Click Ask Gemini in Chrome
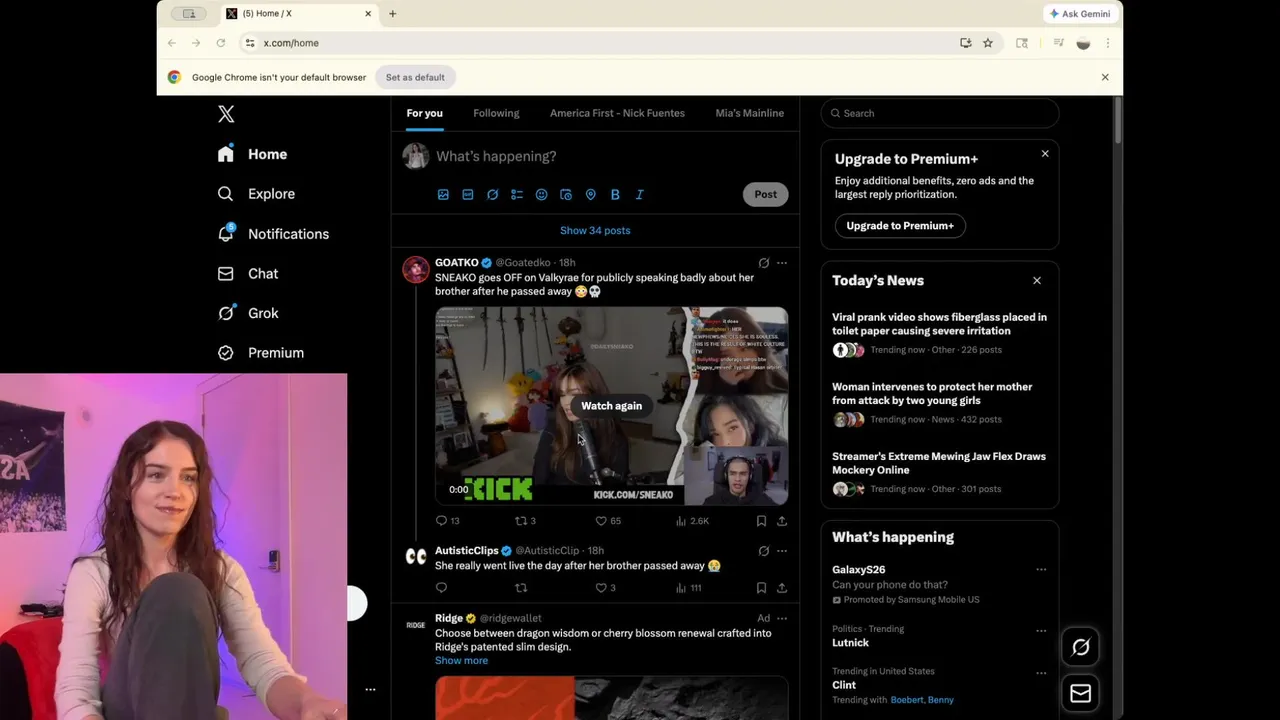The image size is (1280, 720). pos(1080,14)
